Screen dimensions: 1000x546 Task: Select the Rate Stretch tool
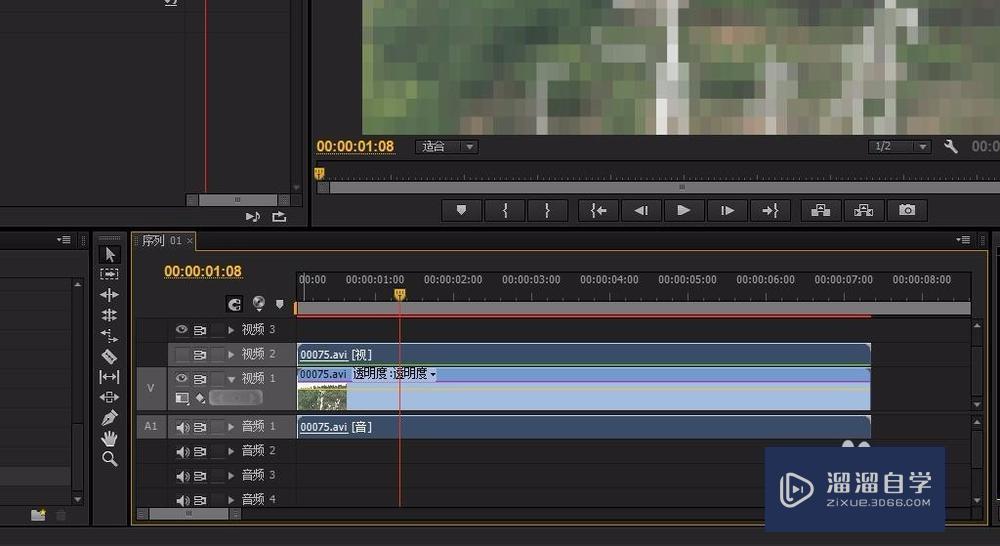109,336
